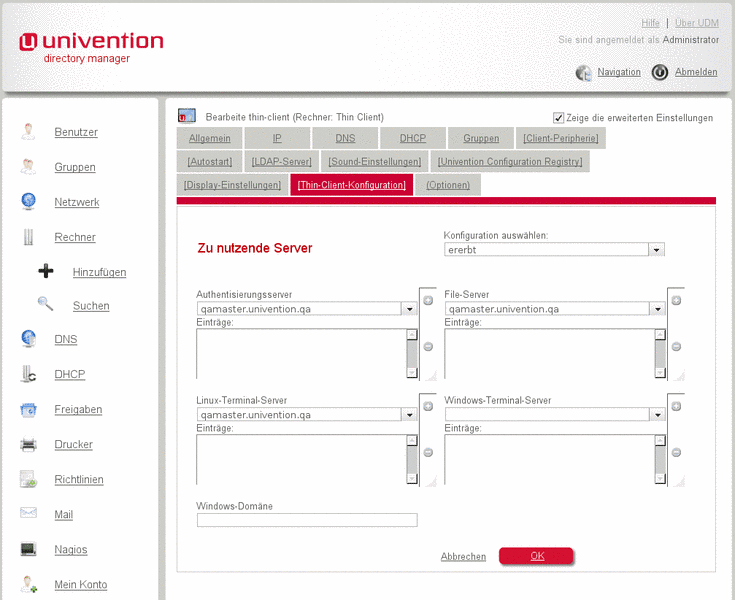The width and height of the screenshot is (735, 600).
Task: Click the Drucker printer icon
Action: point(29,444)
